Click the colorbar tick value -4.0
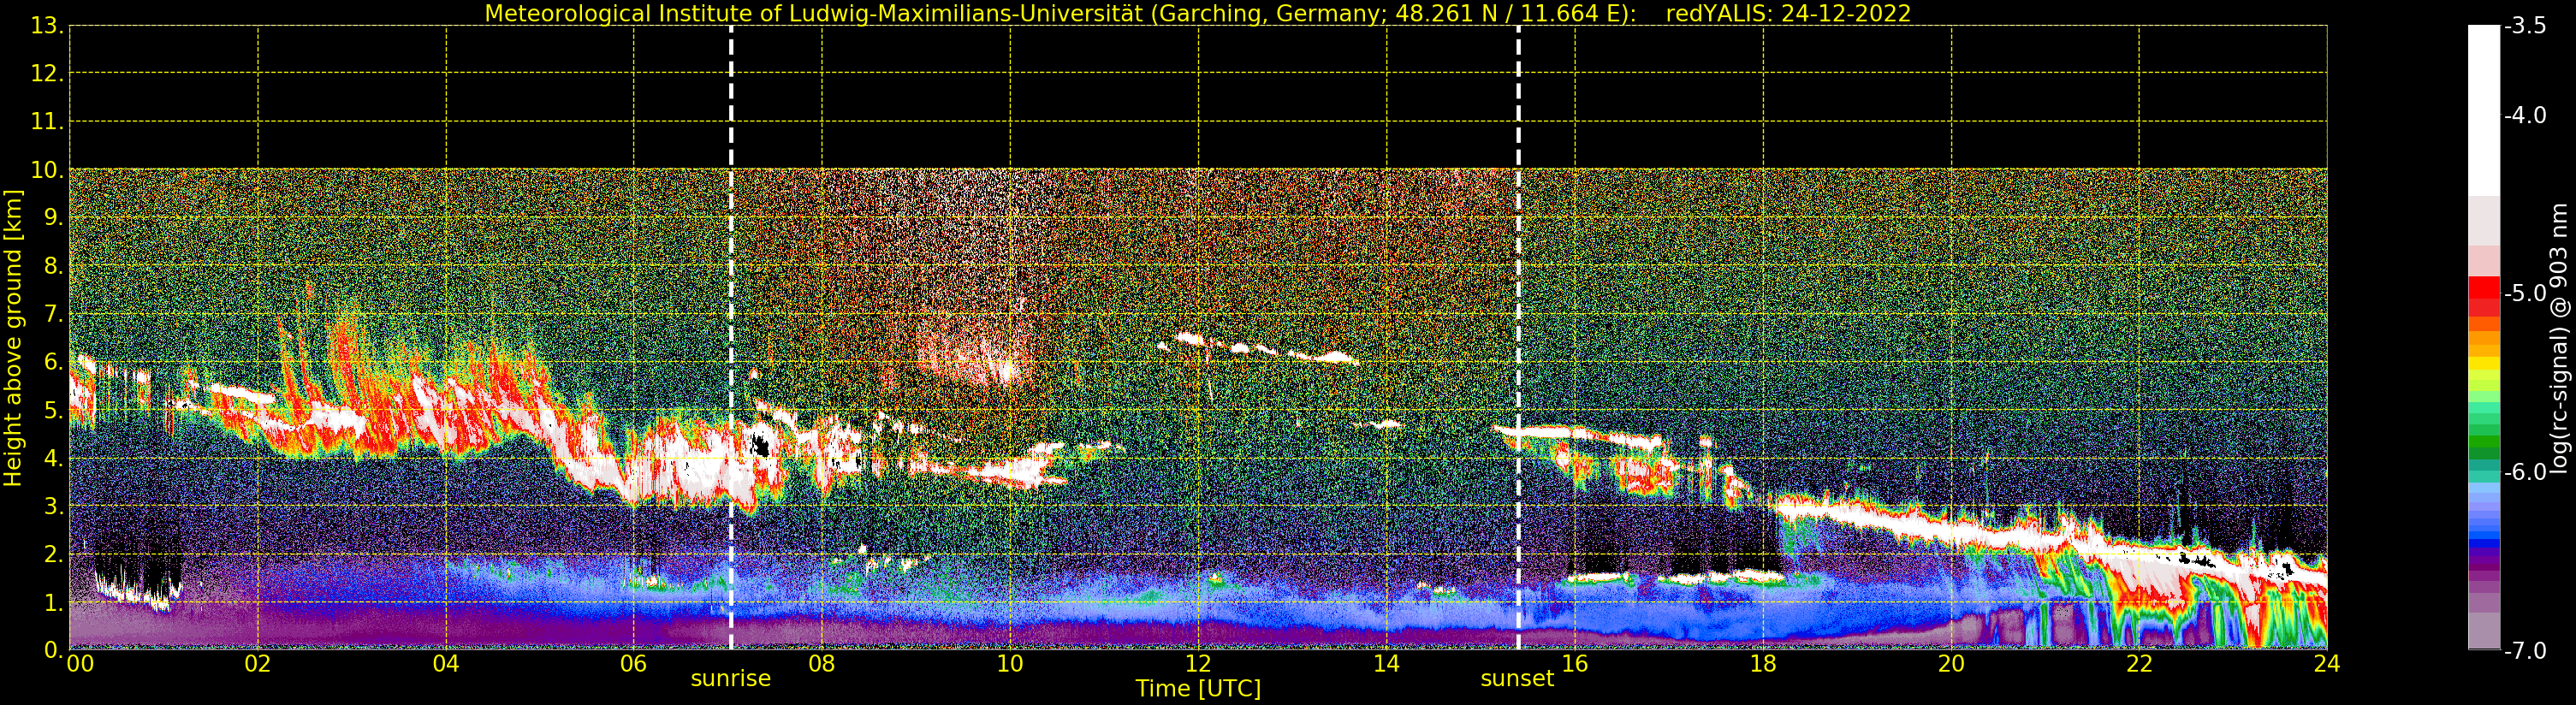Screen dimensions: 2576x705 point(2525,116)
